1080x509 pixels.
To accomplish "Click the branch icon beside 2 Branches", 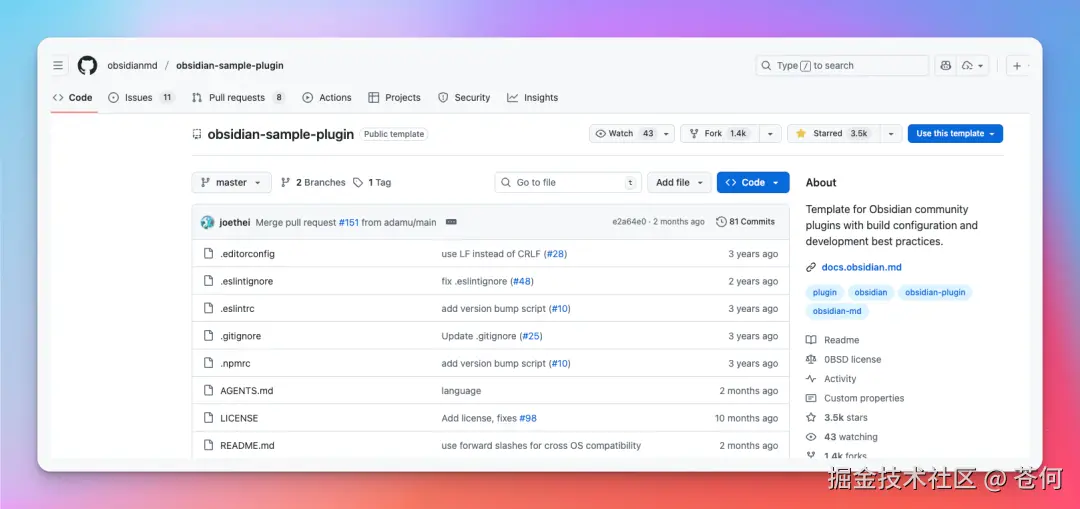I will point(286,183).
